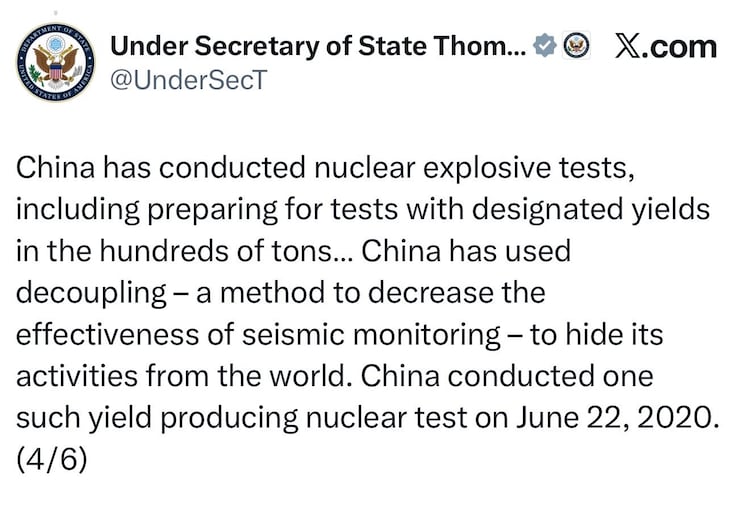Click the State Department seal profile avatar
The height and width of the screenshot is (518, 750).
pos(54,61)
